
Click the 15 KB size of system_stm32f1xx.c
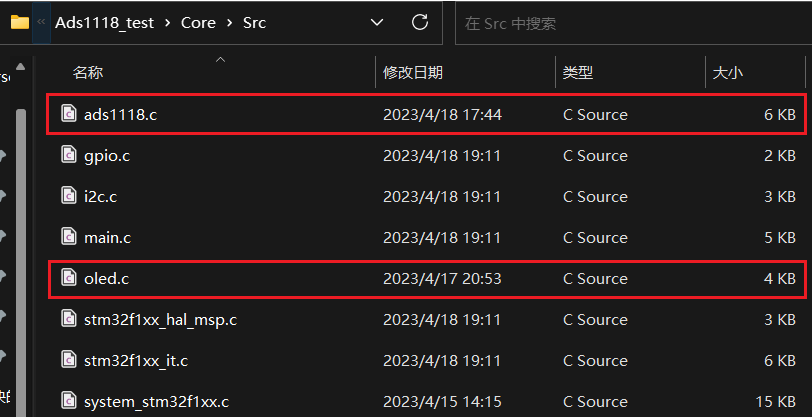coord(775,401)
